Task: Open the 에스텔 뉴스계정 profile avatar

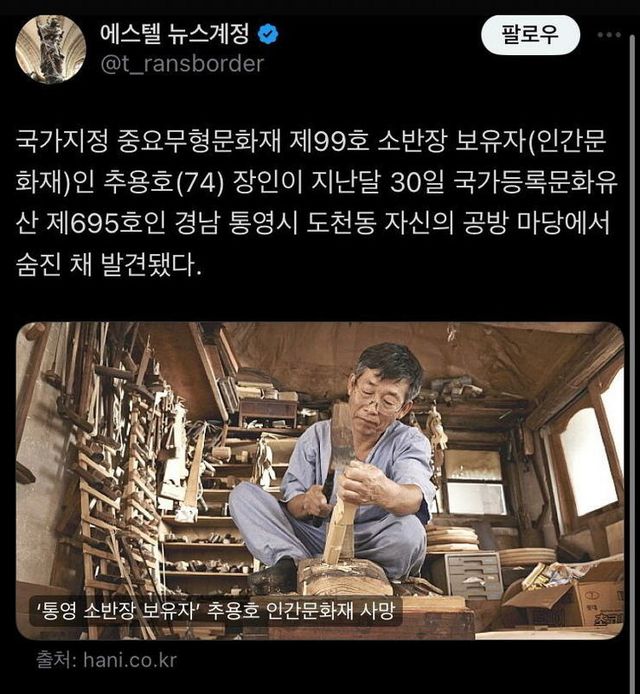Action: 50,49
